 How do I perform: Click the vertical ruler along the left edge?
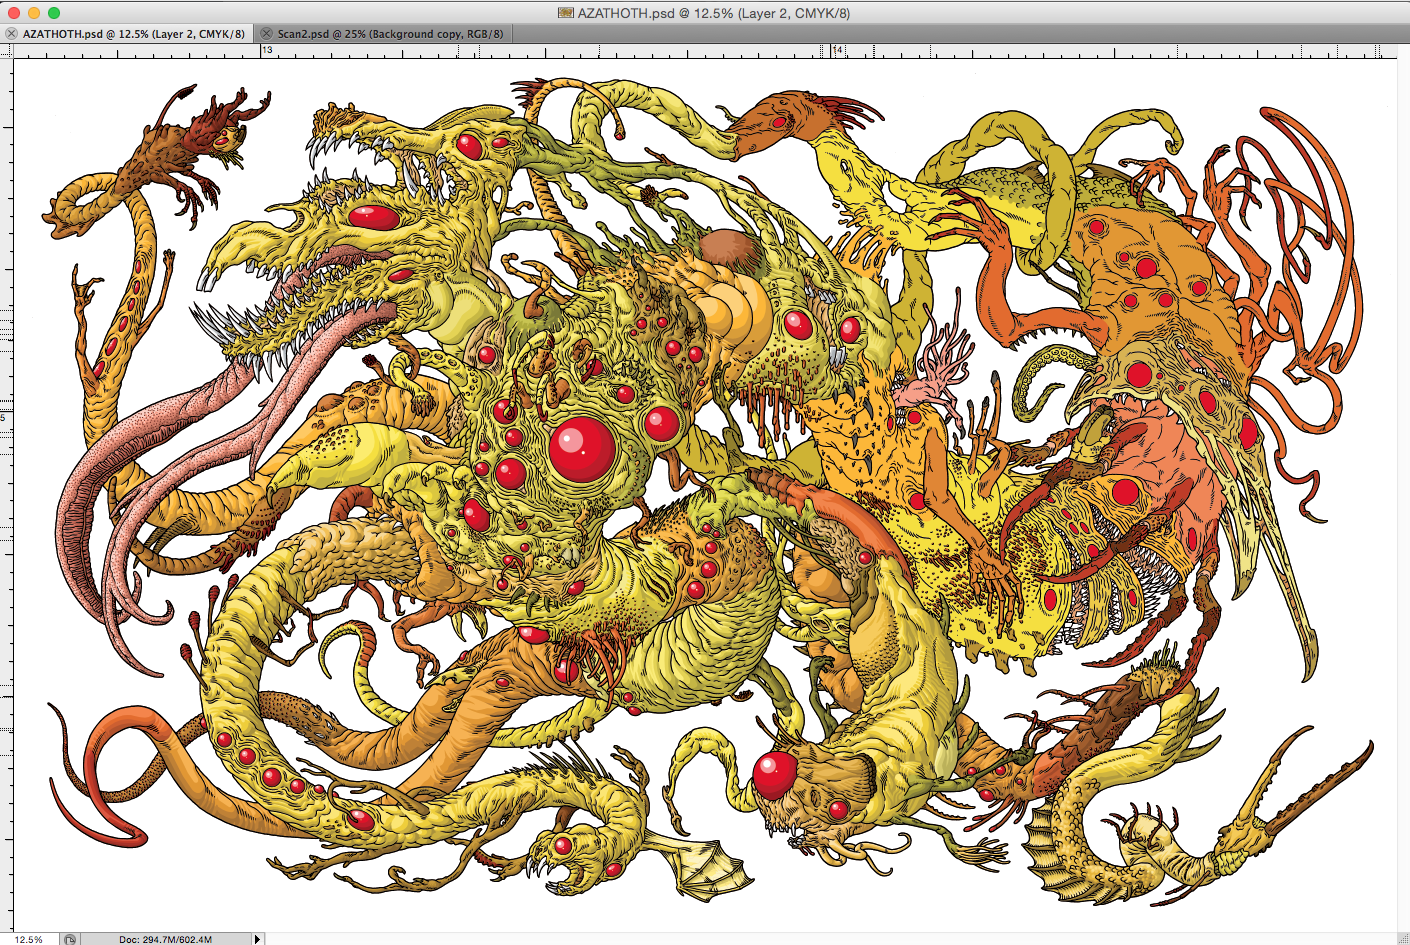click(x=5, y=500)
